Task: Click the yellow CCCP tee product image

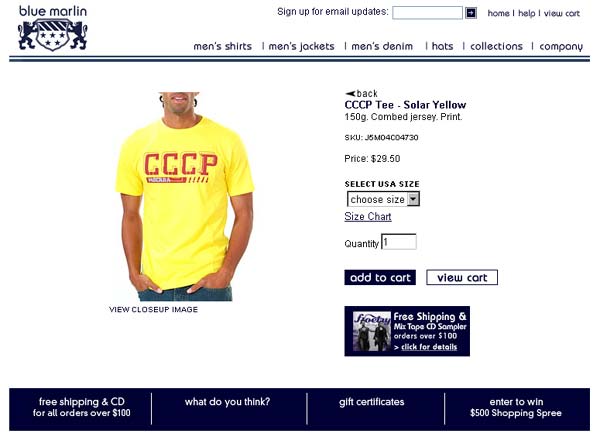Action: pos(184,196)
